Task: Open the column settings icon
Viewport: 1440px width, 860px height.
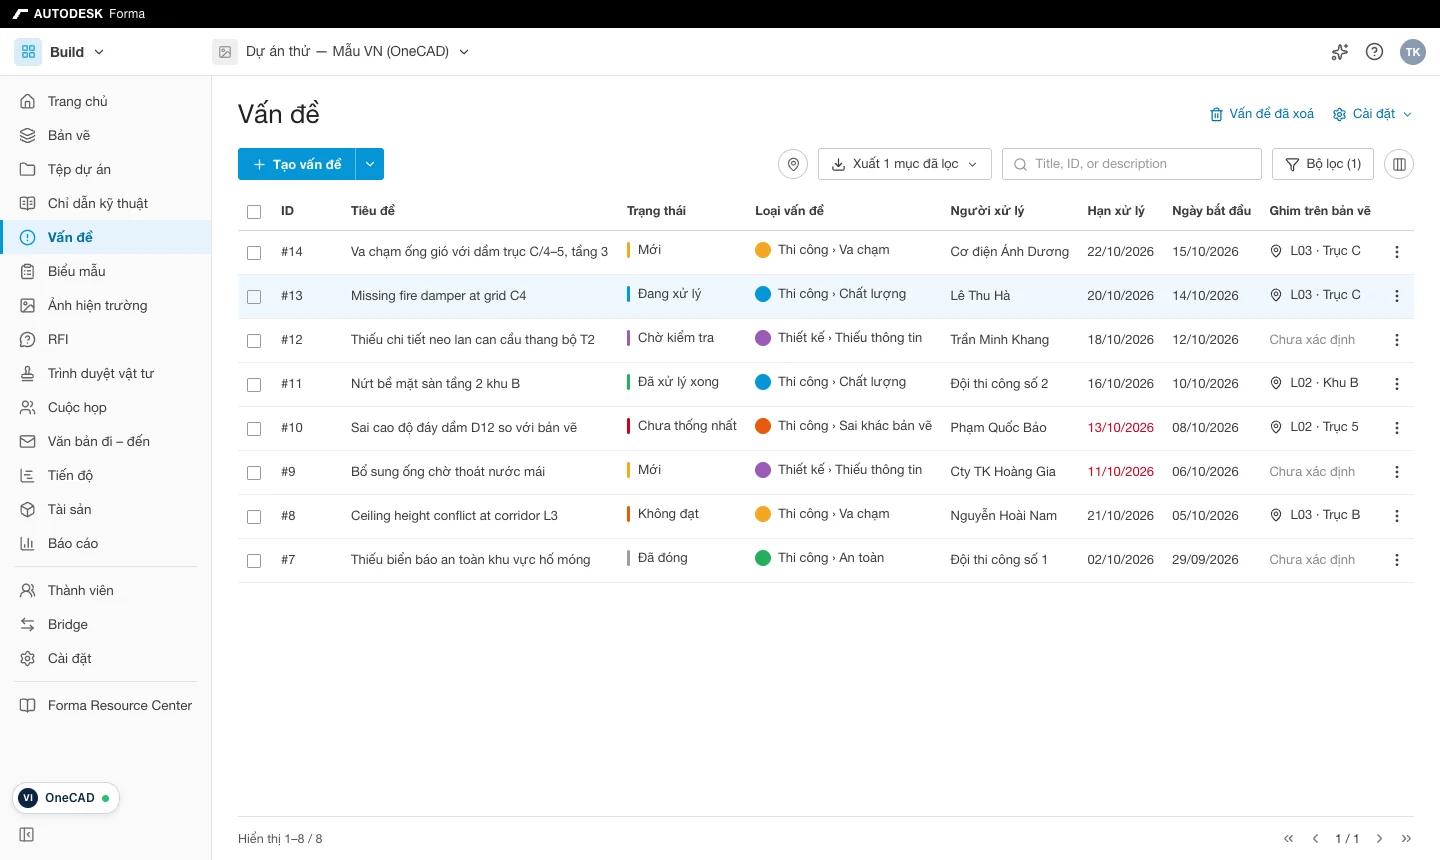Action: [1399, 164]
